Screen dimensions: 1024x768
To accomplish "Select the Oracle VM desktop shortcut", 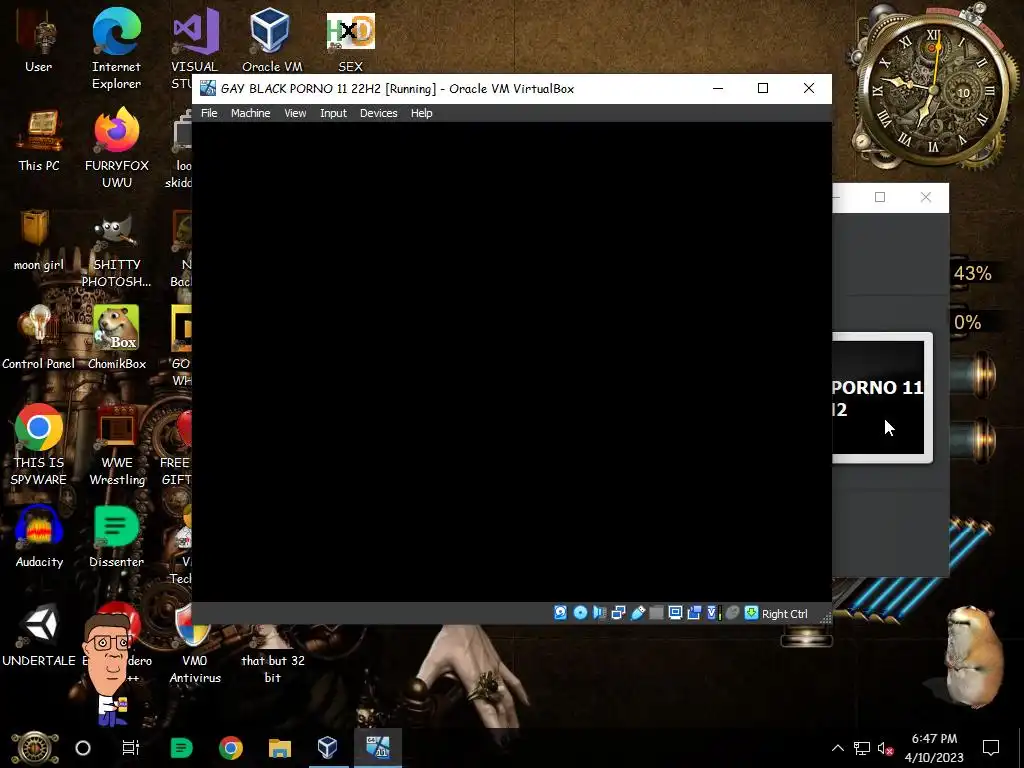I will (272, 40).
